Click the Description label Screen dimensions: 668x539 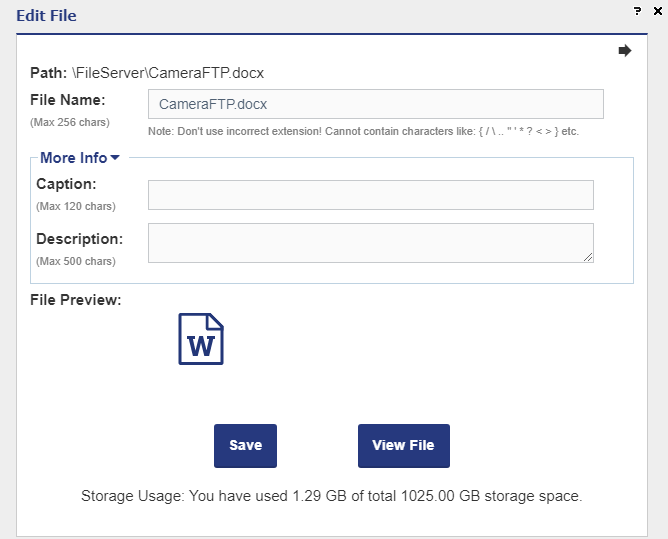click(79, 239)
